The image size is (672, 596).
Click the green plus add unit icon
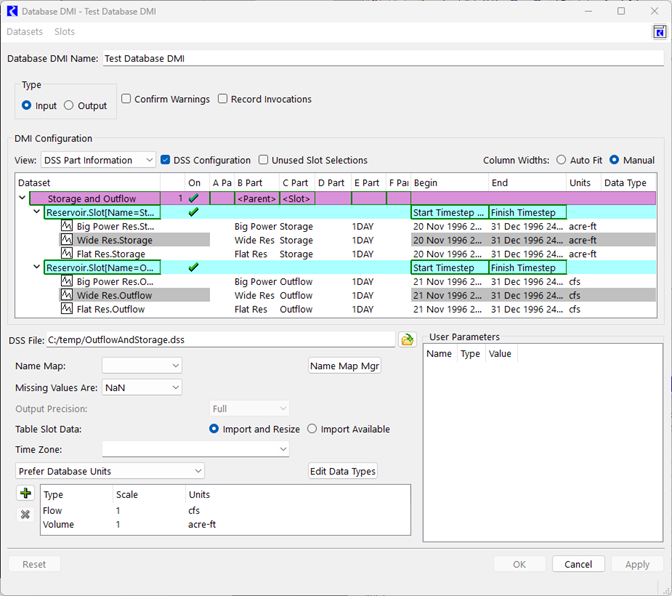[25, 493]
